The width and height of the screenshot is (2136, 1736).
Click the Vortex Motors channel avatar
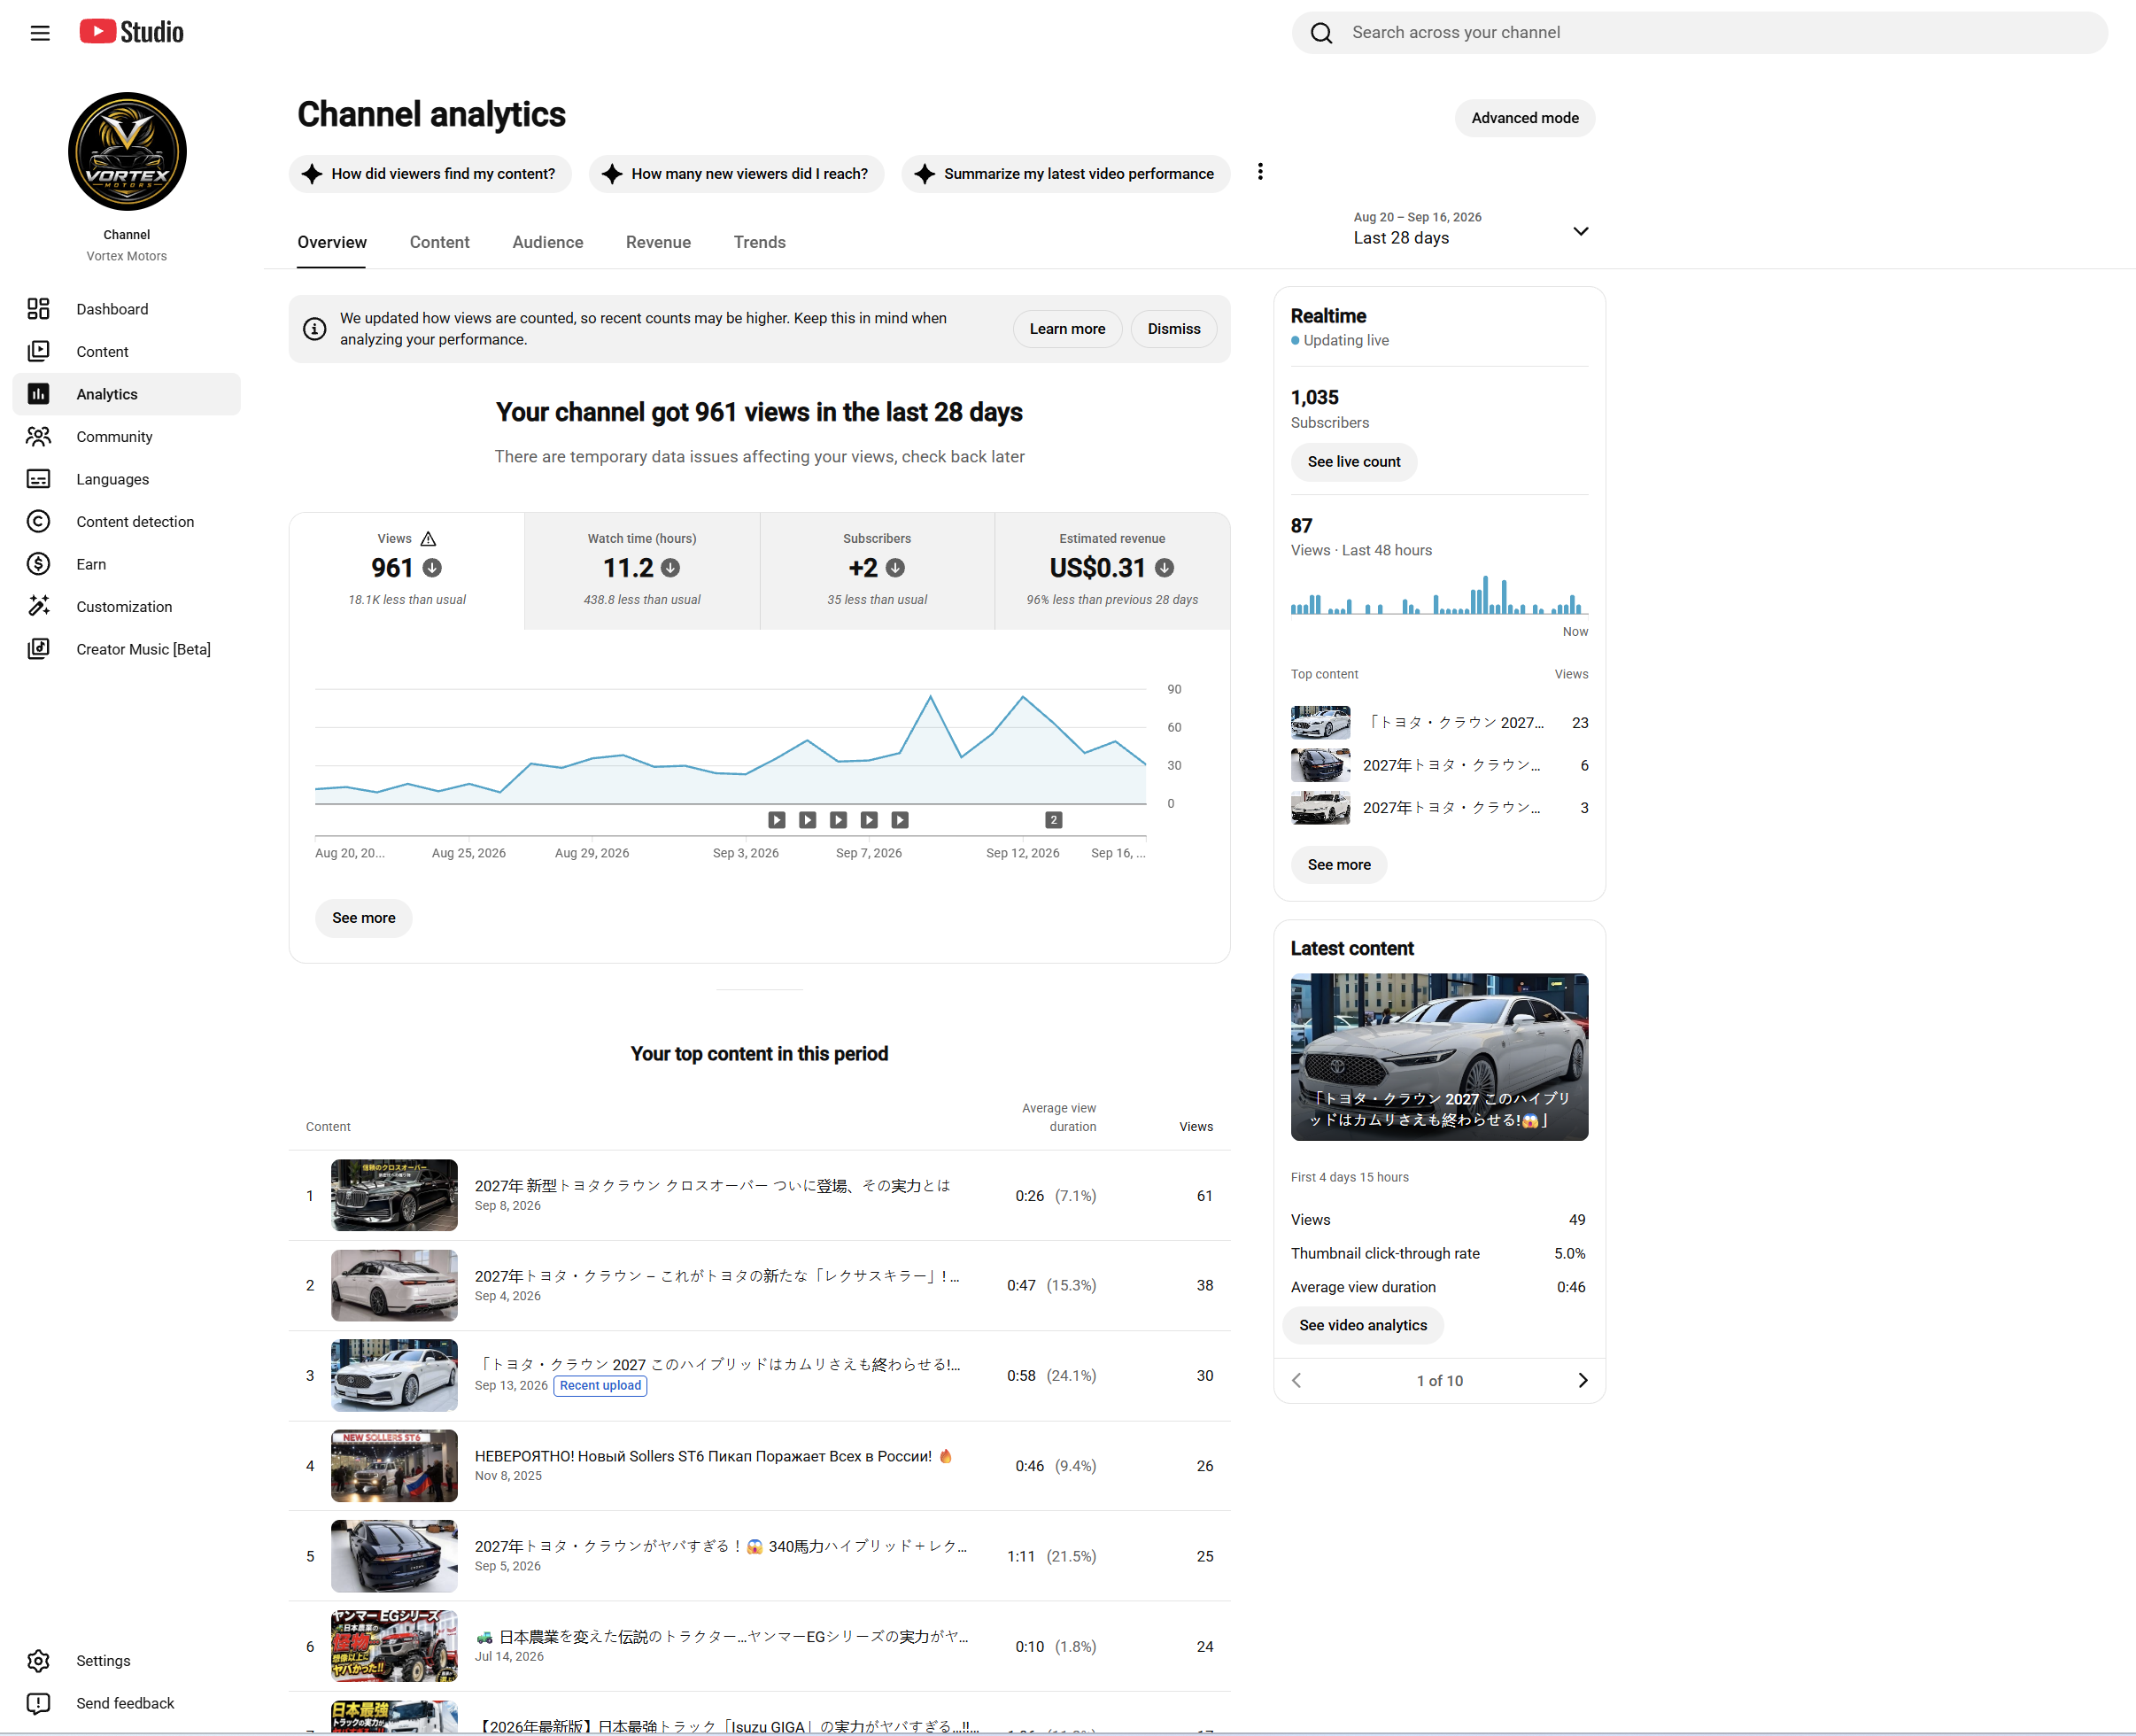pyautogui.click(x=127, y=152)
